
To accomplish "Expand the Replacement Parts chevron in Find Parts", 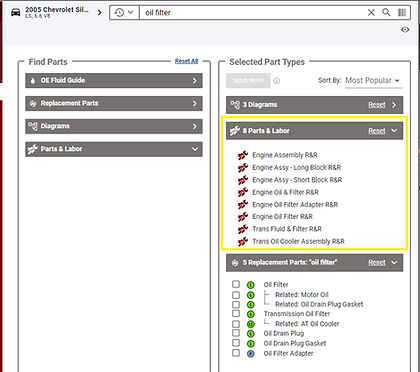I will [195, 104].
